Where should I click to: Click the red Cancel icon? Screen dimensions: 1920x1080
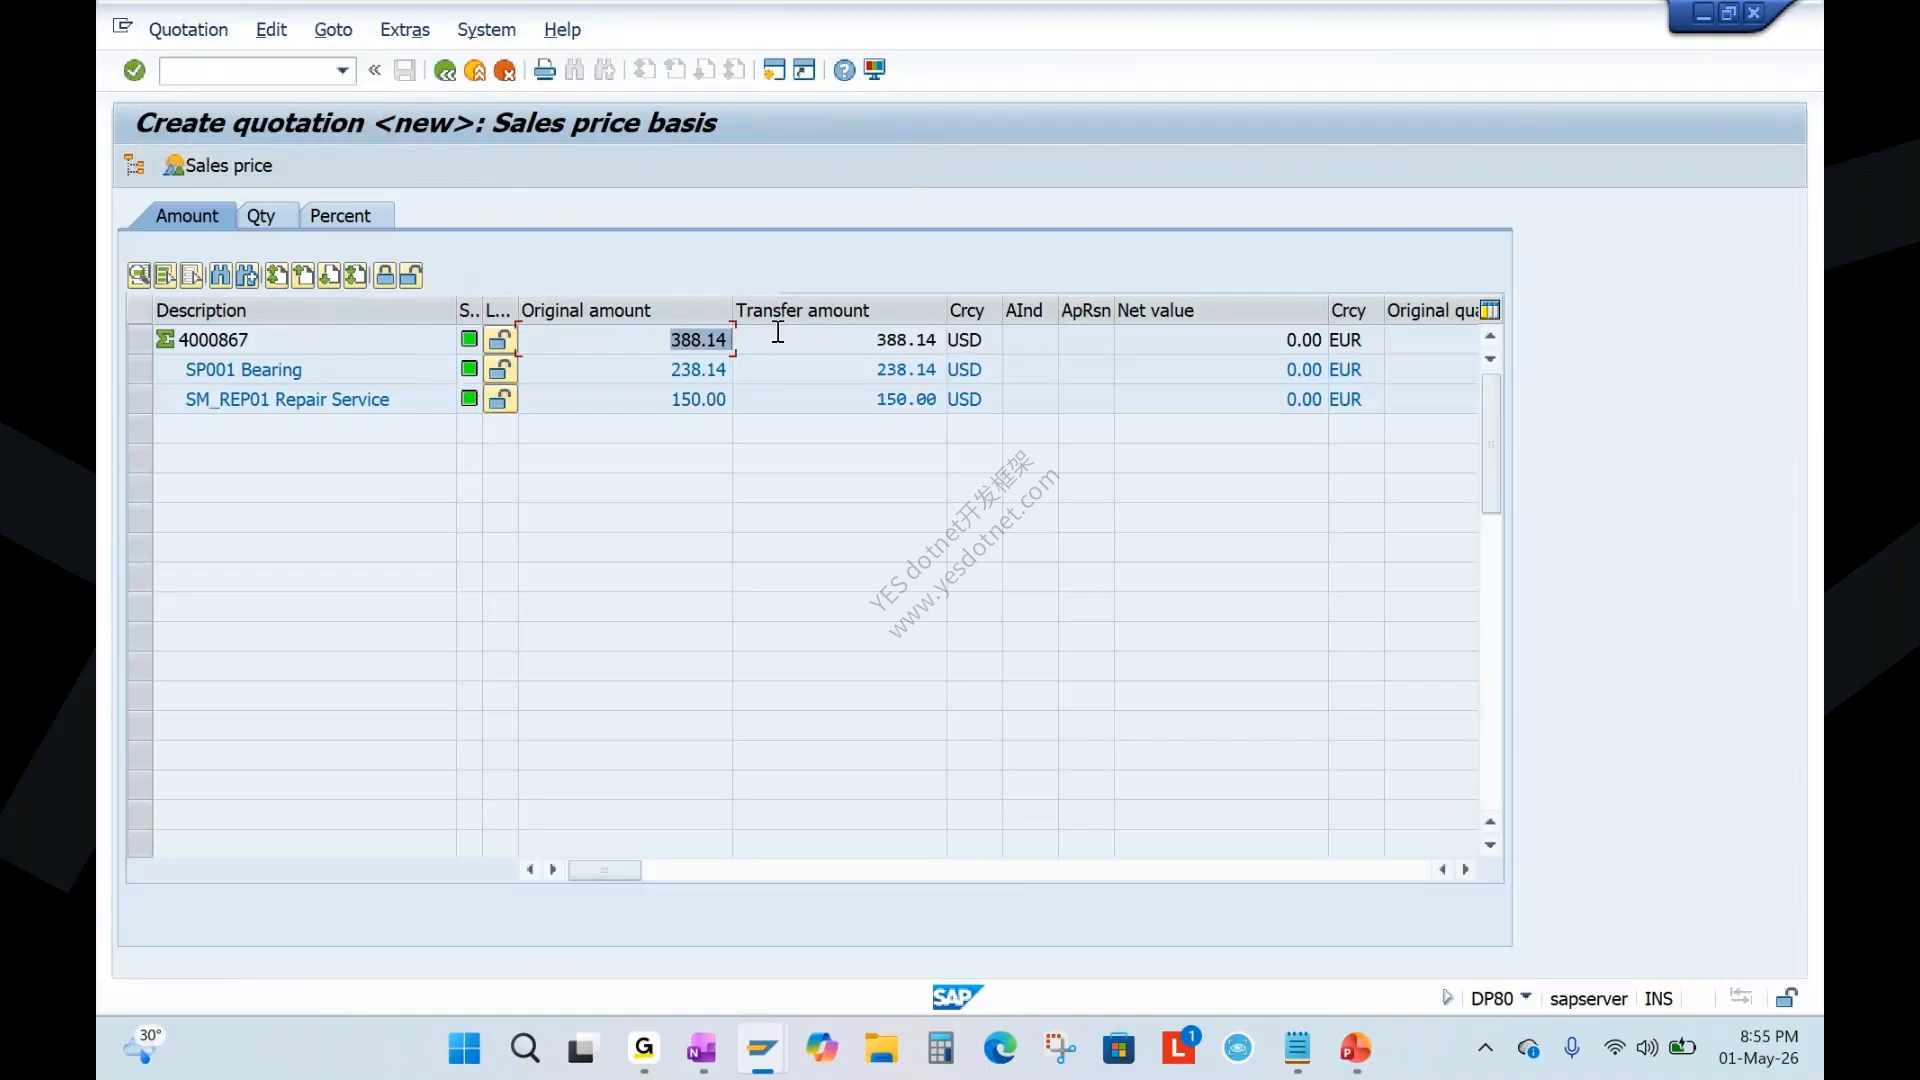pyautogui.click(x=505, y=70)
